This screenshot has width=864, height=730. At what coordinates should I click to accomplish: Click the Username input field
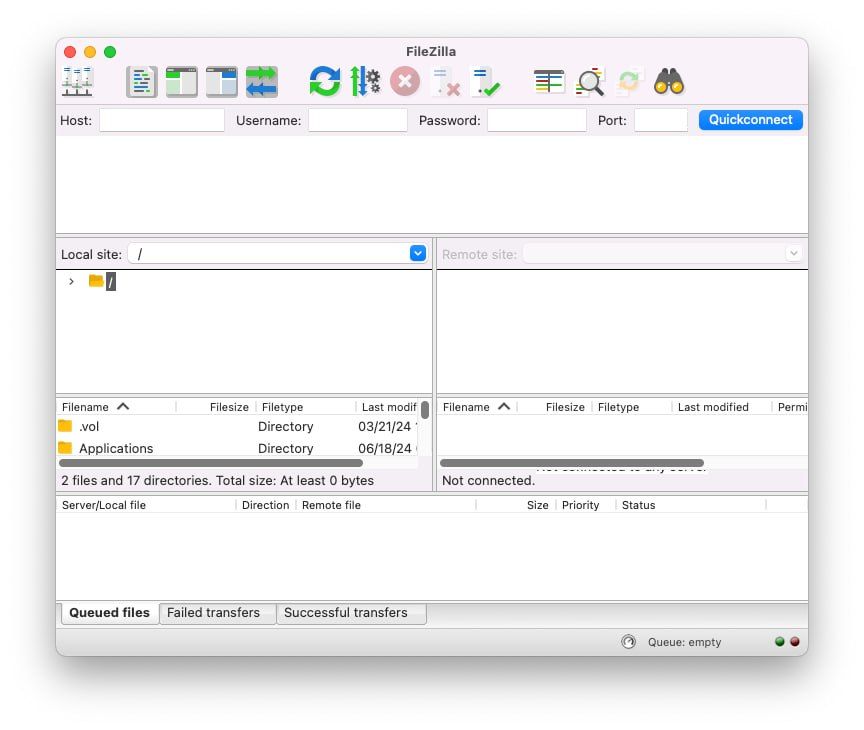click(x=358, y=120)
